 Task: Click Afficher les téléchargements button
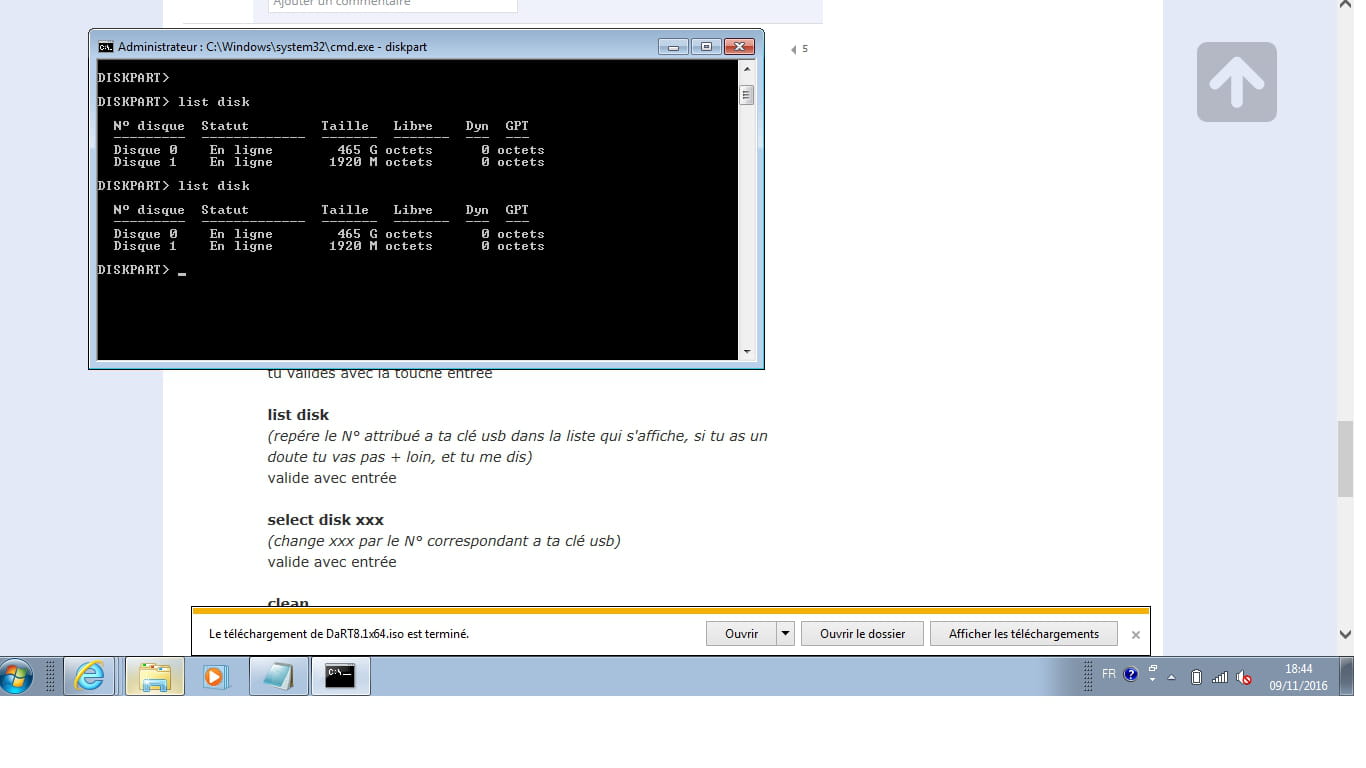1024,634
